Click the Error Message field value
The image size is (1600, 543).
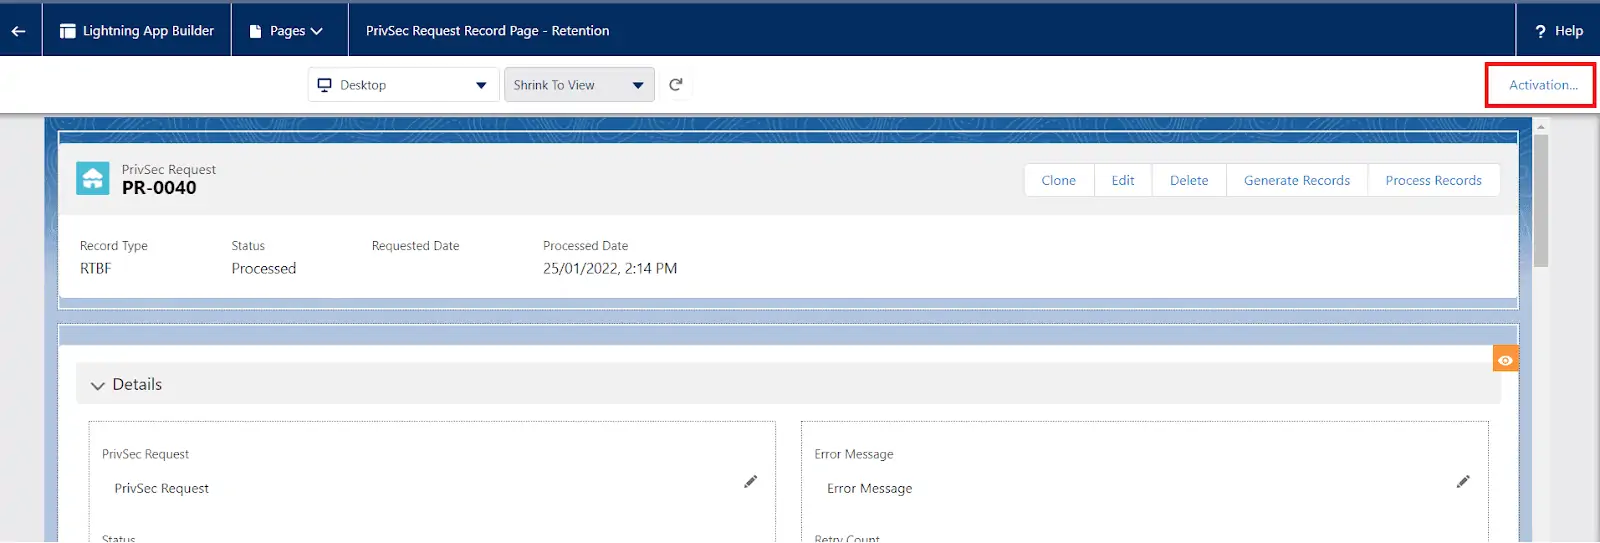click(x=869, y=489)
